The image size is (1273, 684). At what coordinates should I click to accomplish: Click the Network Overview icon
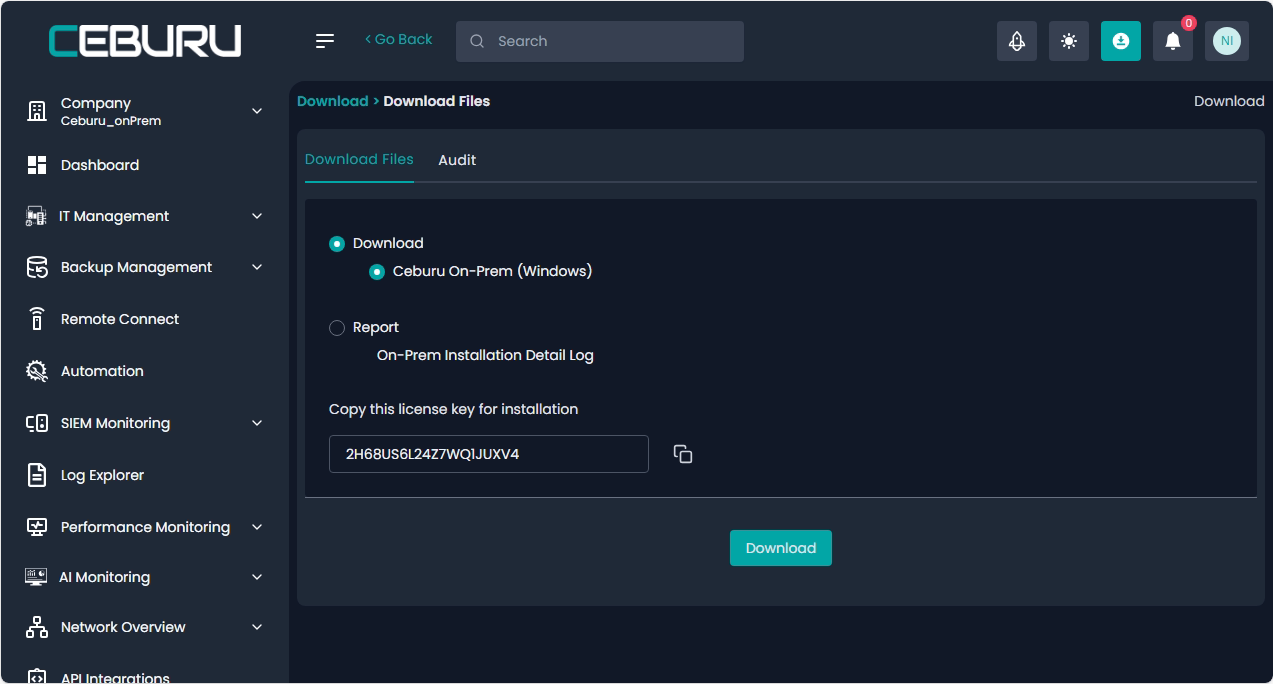[37, 627]
